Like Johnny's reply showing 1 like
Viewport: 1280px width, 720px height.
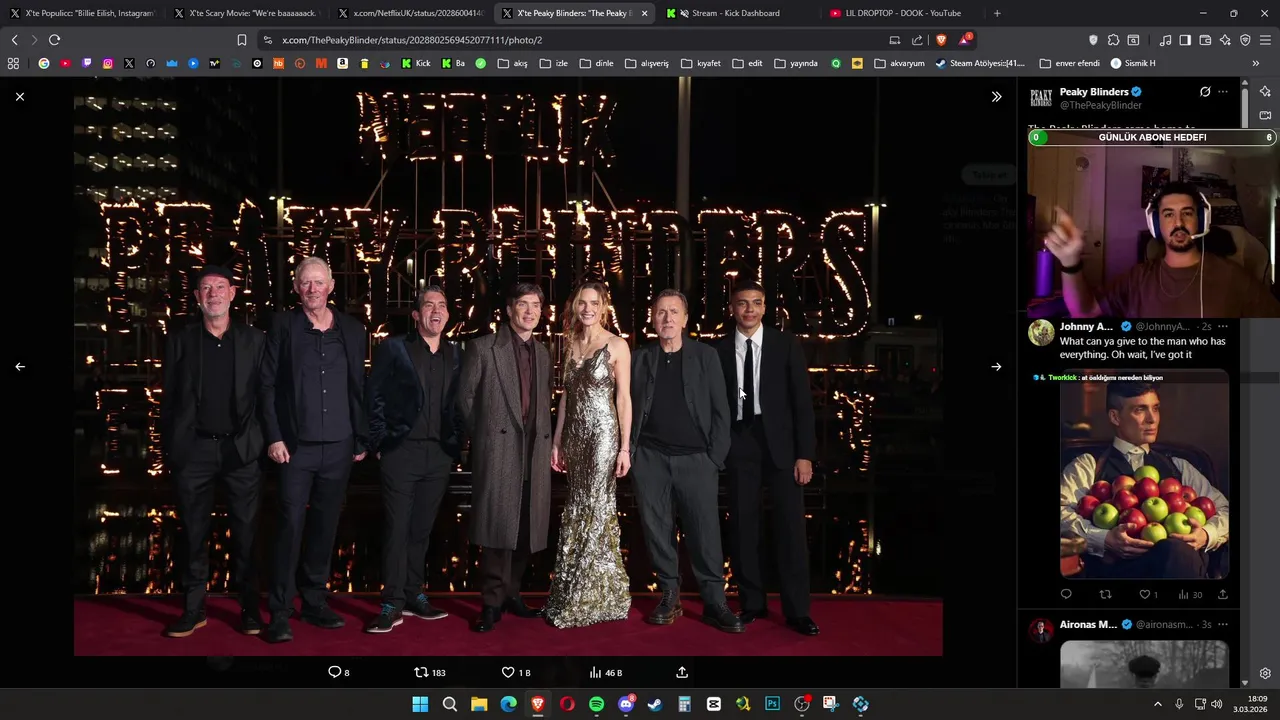[x=1145, y=595]
